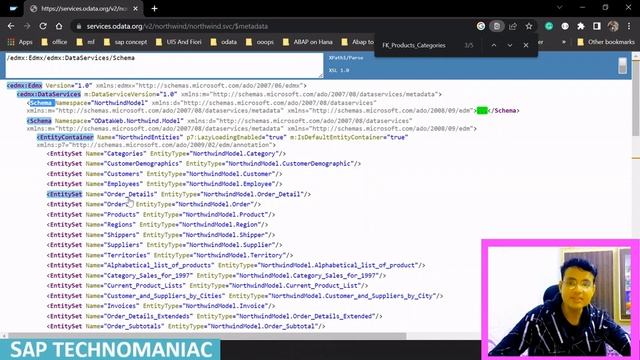The image size is (640, 360).
Task: Open the Grammarly extension icon
Action: [549, 26]
